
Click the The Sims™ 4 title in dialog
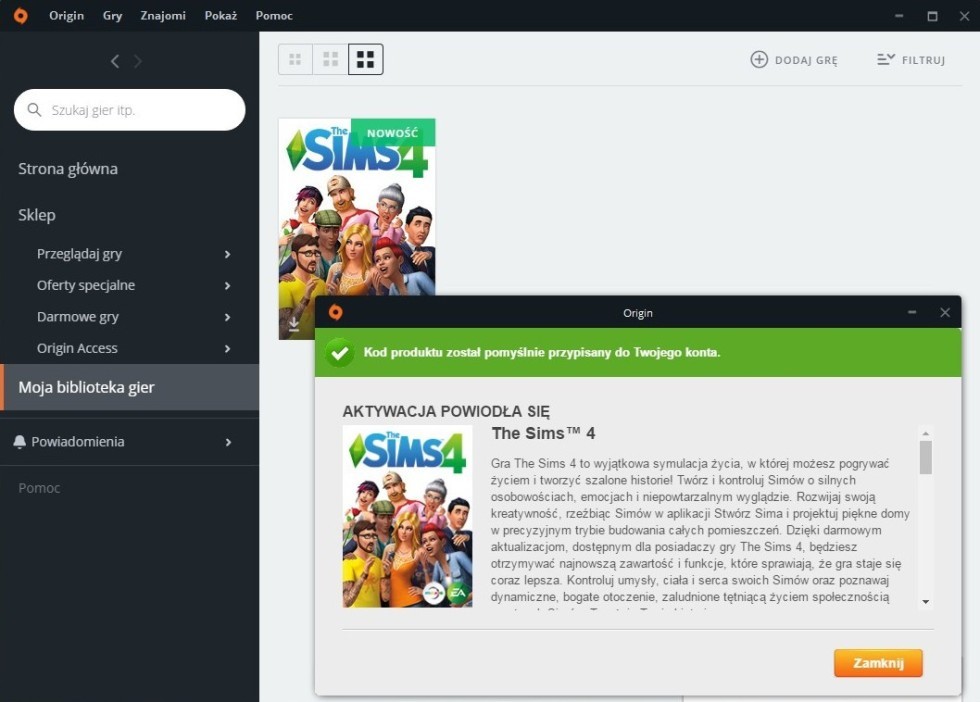point(543,433)
